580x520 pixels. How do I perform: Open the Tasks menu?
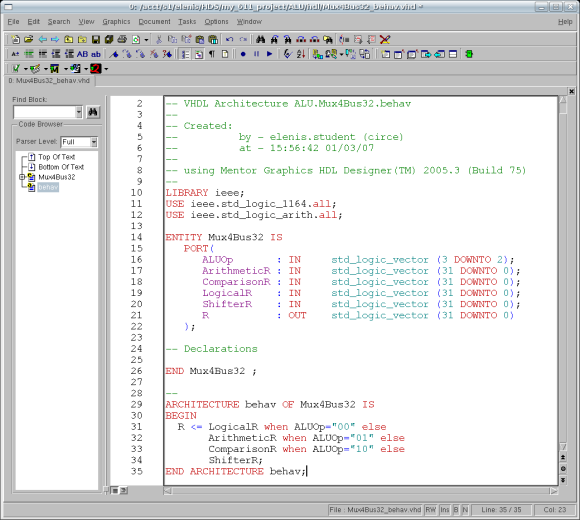pos(187,22)
